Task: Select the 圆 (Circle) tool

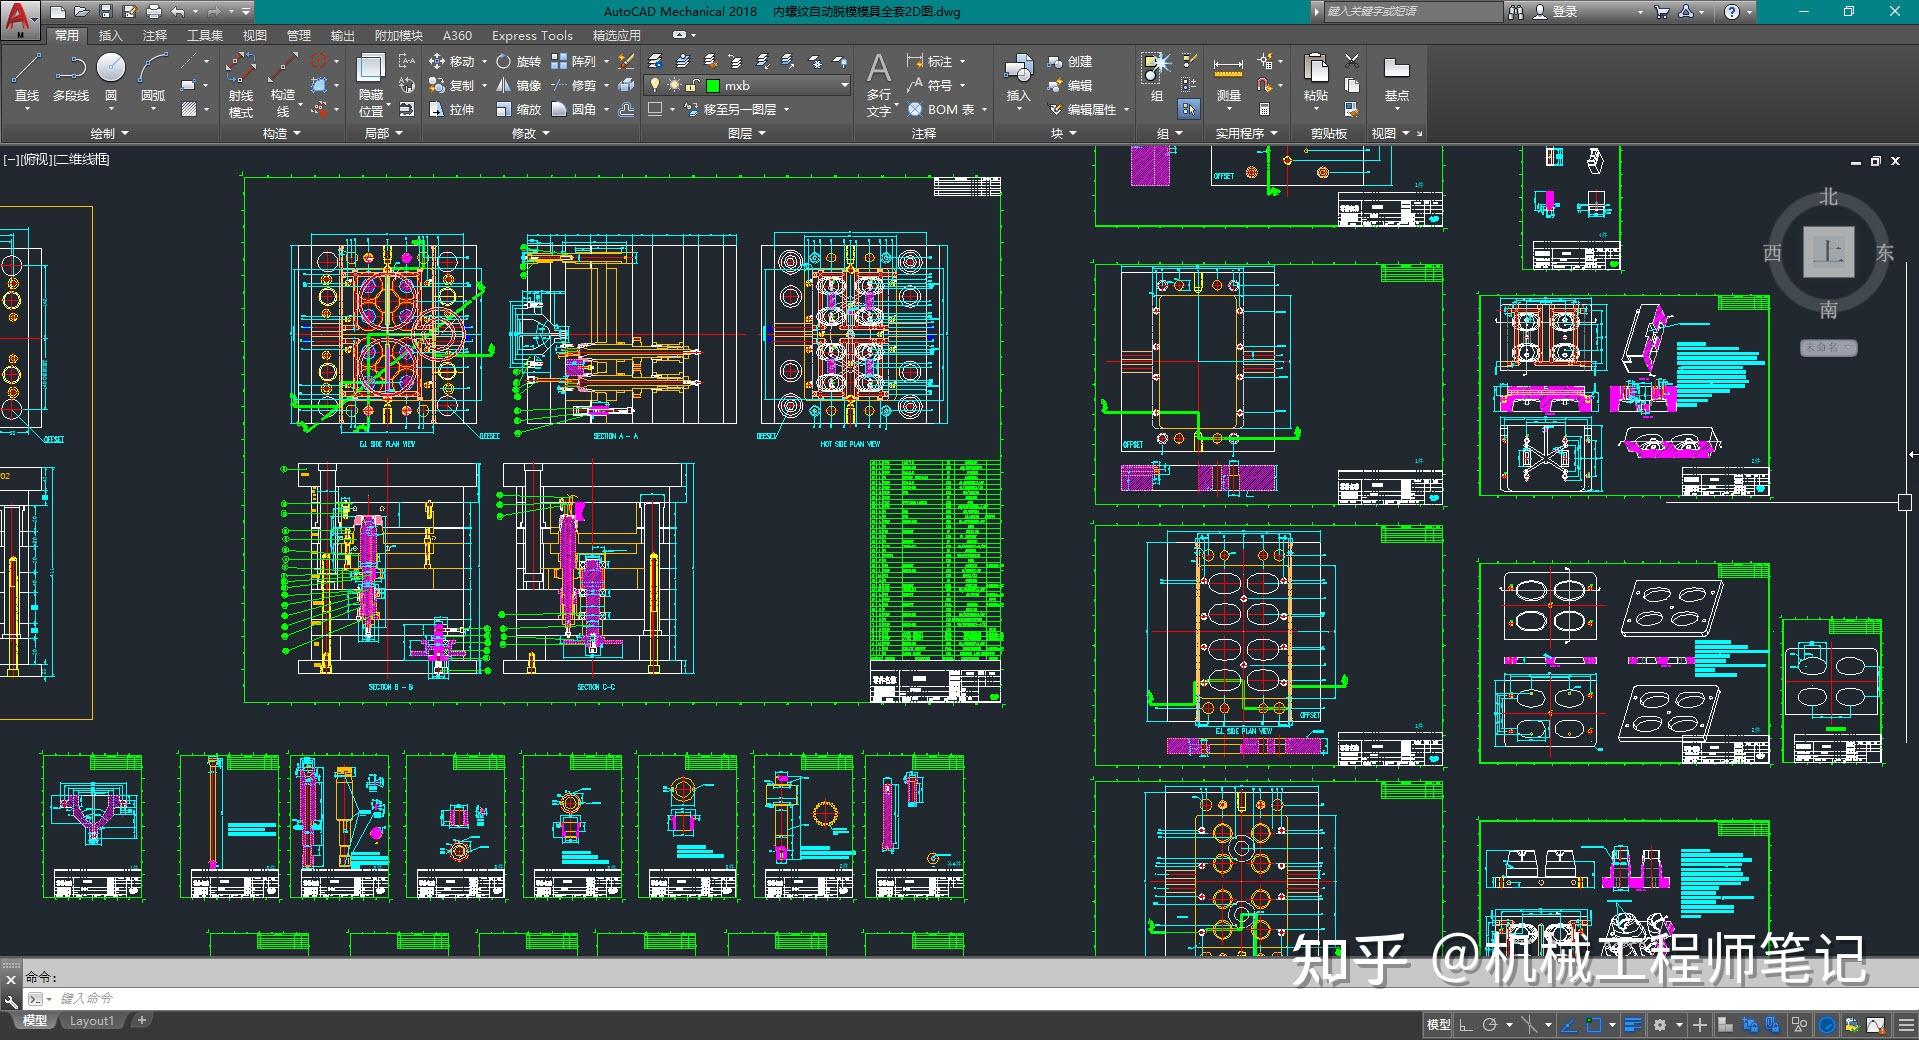Action: (112, 78)
